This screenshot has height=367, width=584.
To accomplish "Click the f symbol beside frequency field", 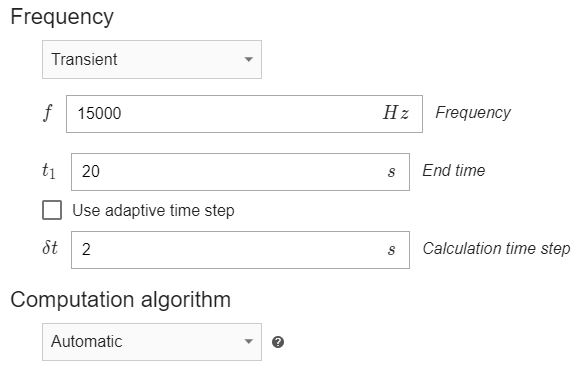I will [x=48, y=113].
